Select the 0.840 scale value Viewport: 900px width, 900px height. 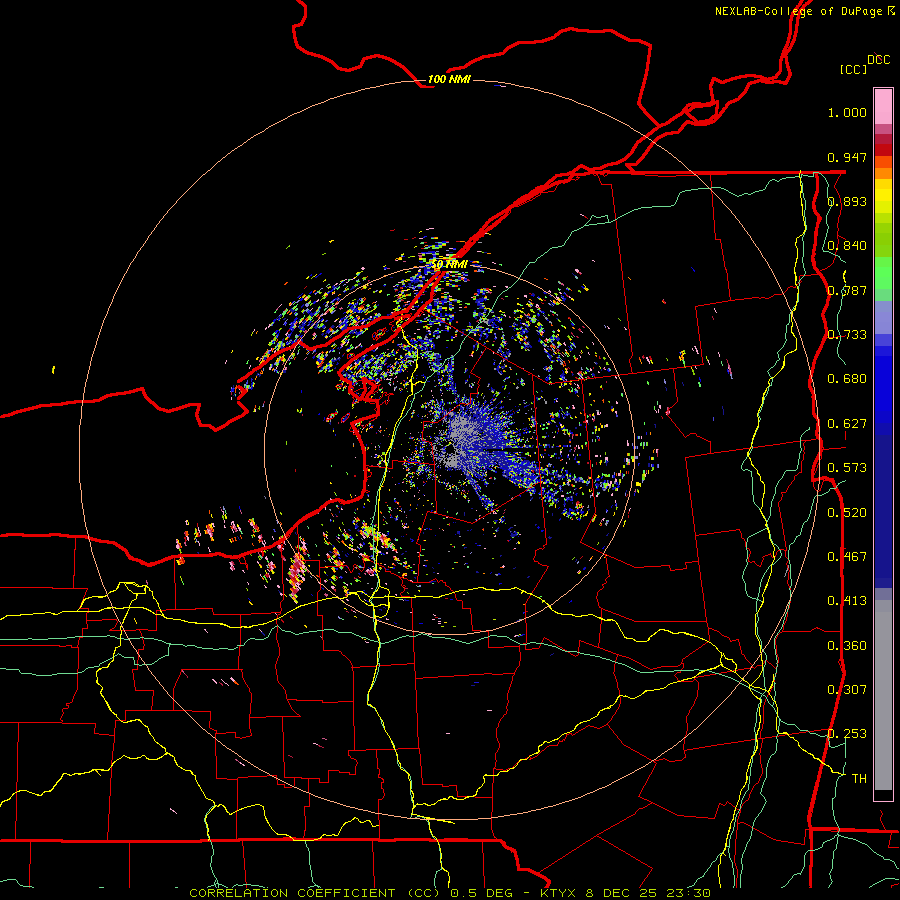click(847, 246)
